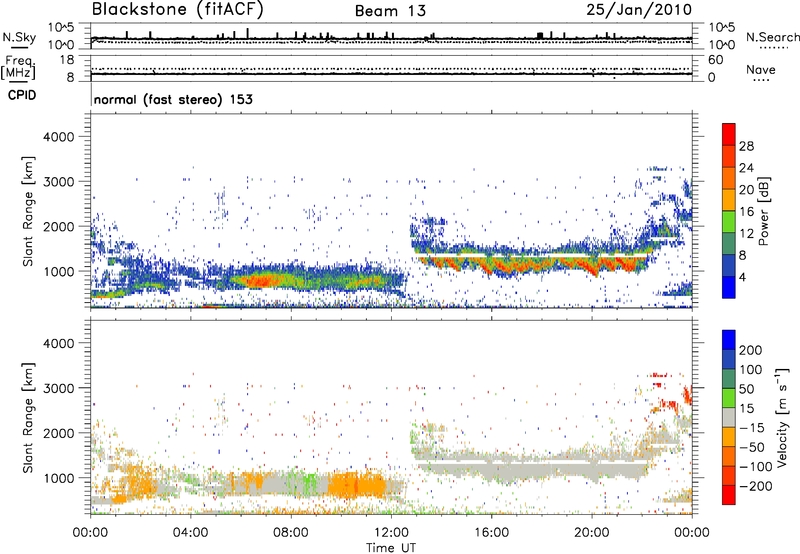This screenshot has height=554, width=800.
Task: Select the 'Freq. [MHz]' axis label
Action: [18, 67]
